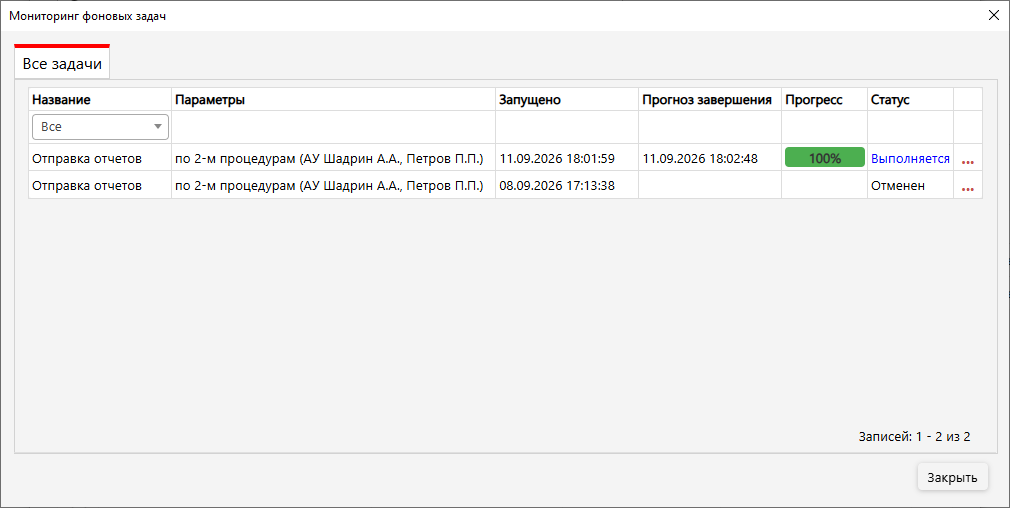The height and width of the screenshot is (508, 1010).
Task: Click the blue Выполняется status link
Action: point(910,158)
